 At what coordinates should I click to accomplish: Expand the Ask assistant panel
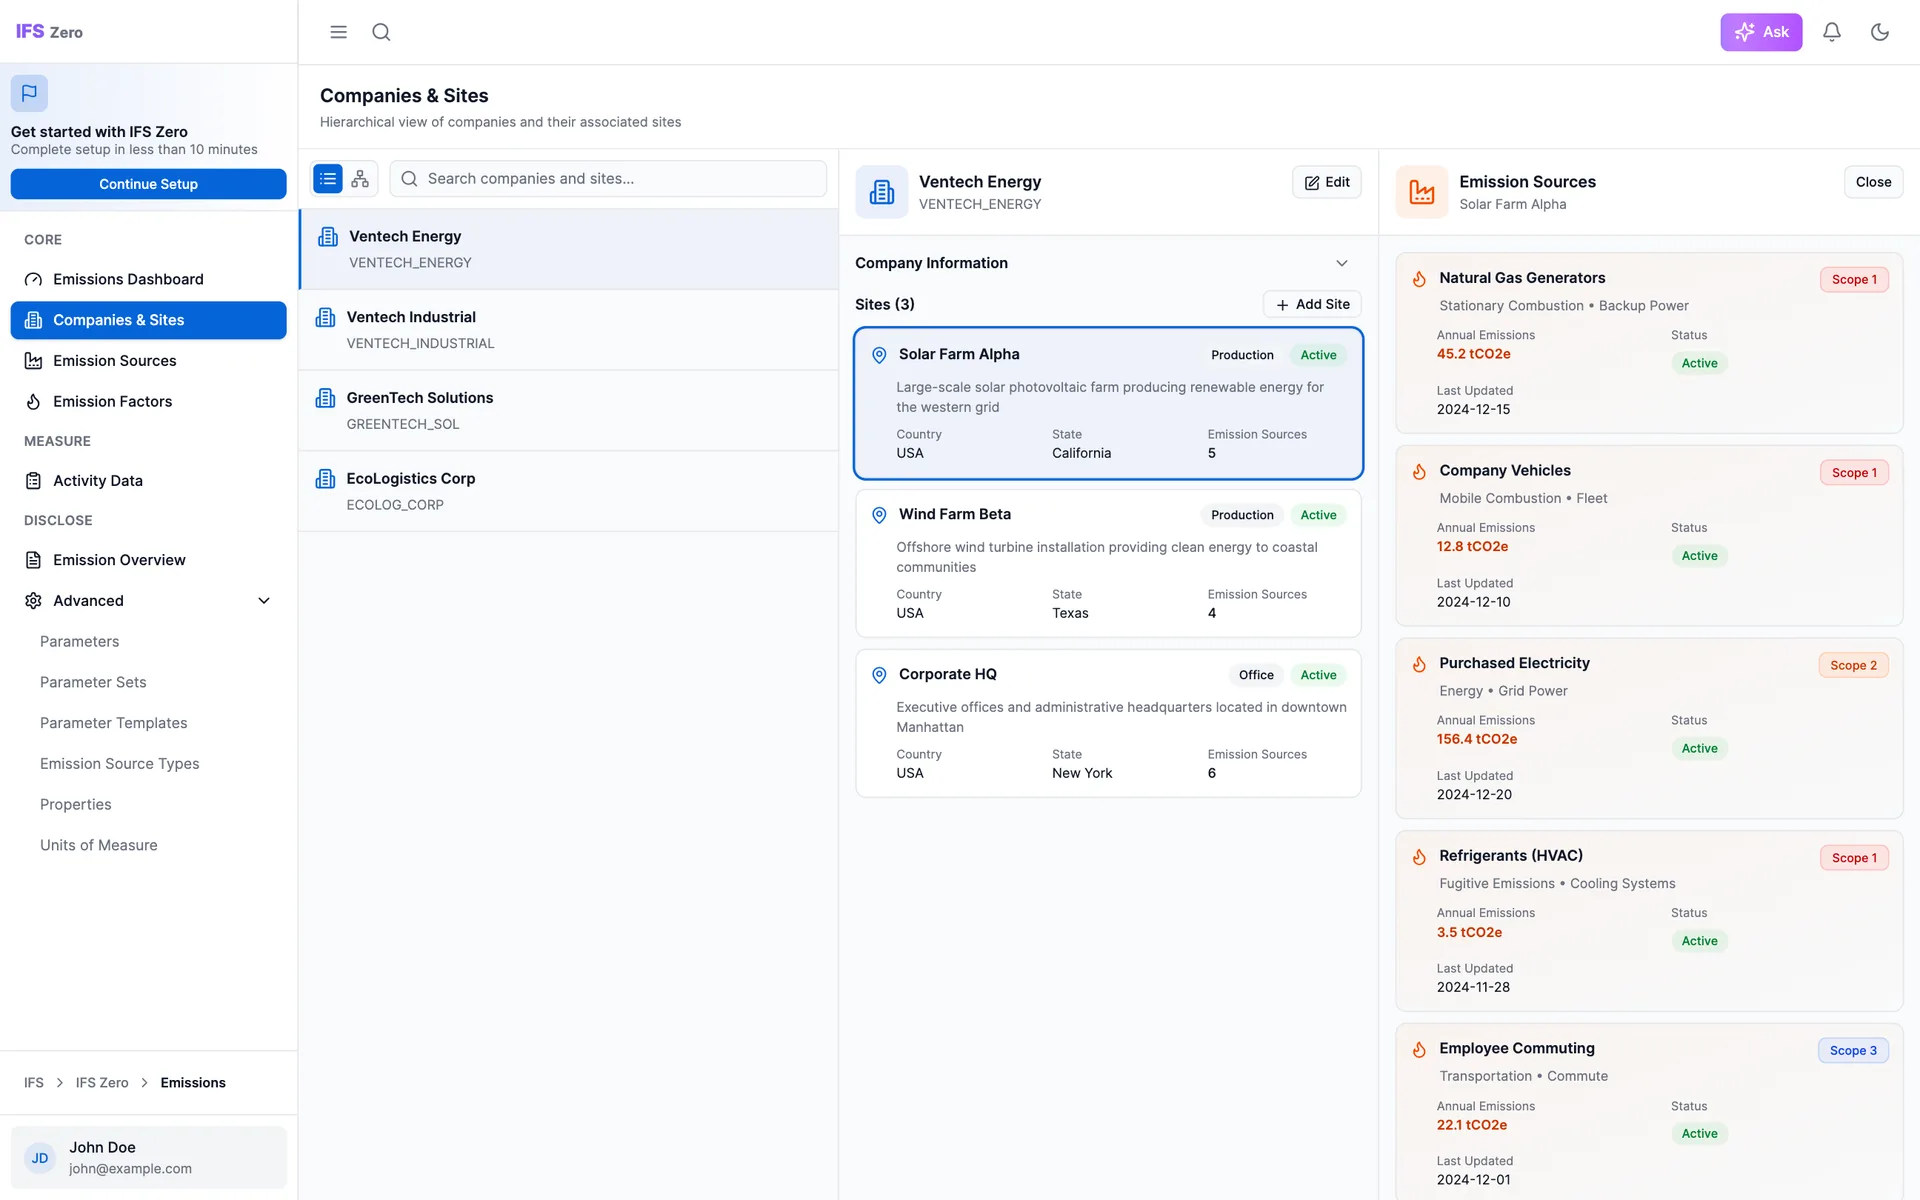(x=1761, y=32)
